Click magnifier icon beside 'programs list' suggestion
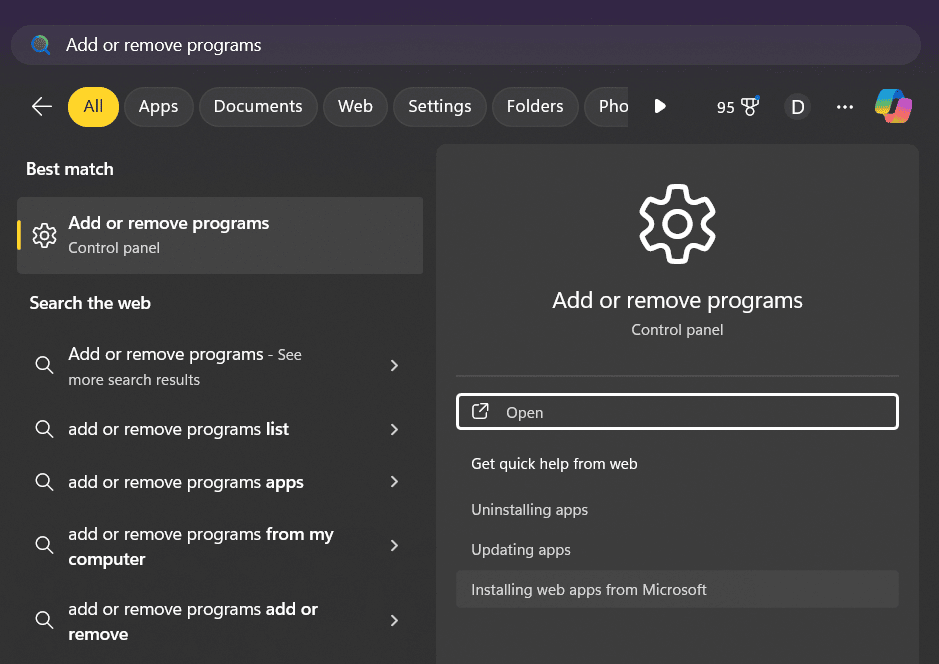Screen dimensions: 939x664 click(44, 429)
